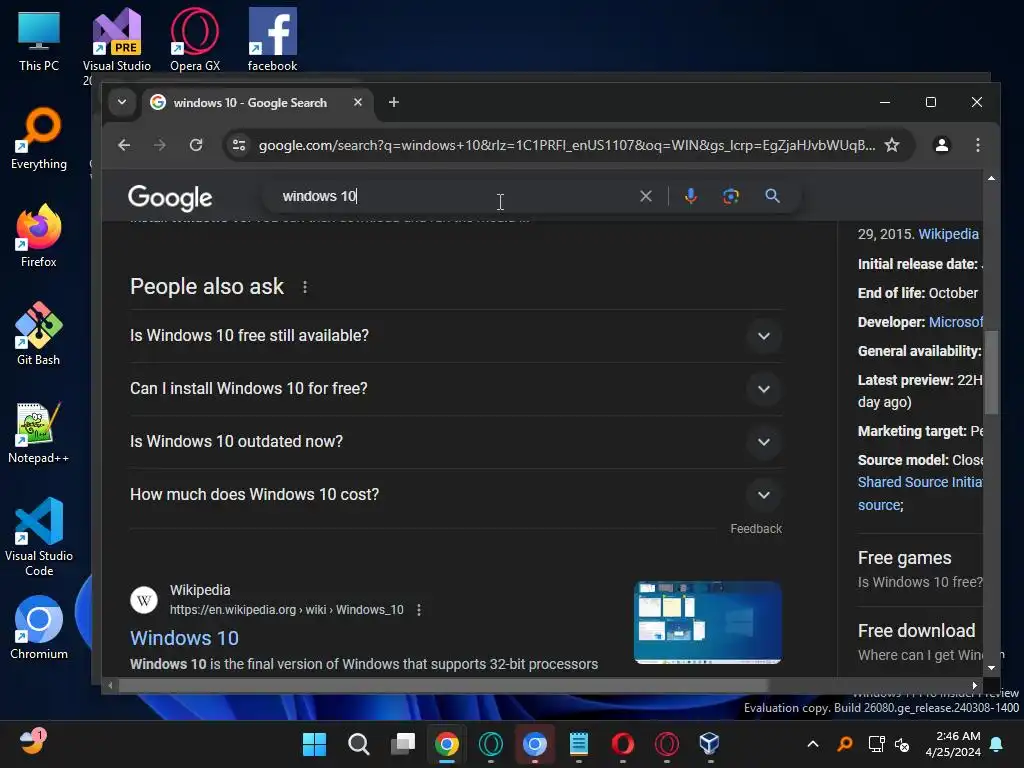Open Chrome tab search dropdown
The width and height of the screenshot is (1024, 768).
pos(121,103)
